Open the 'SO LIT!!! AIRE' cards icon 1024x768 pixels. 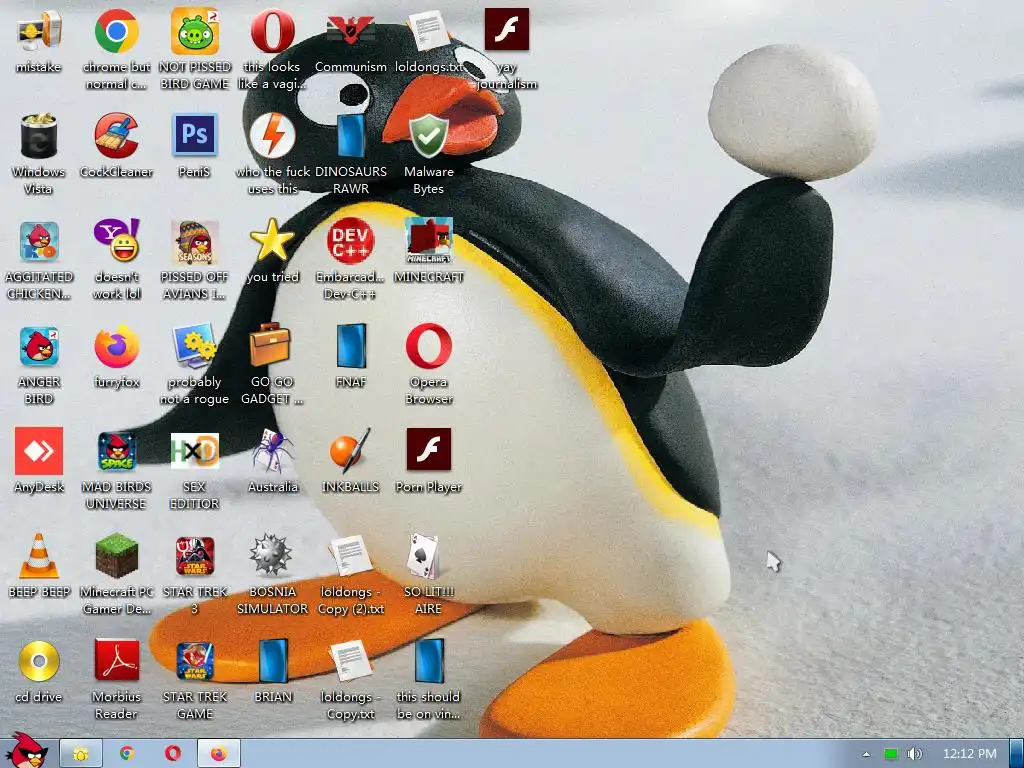pyautogui.click(x=423, y=556)
